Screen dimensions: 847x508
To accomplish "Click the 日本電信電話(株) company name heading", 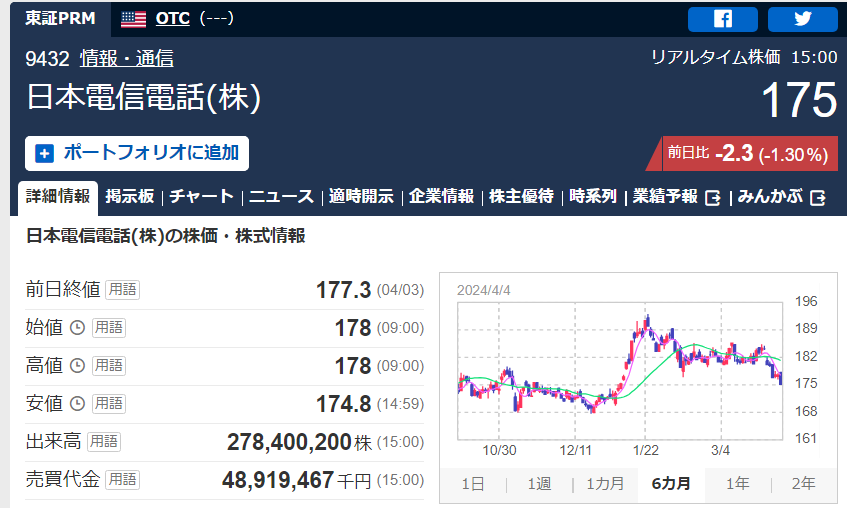I will pos(144,98).
